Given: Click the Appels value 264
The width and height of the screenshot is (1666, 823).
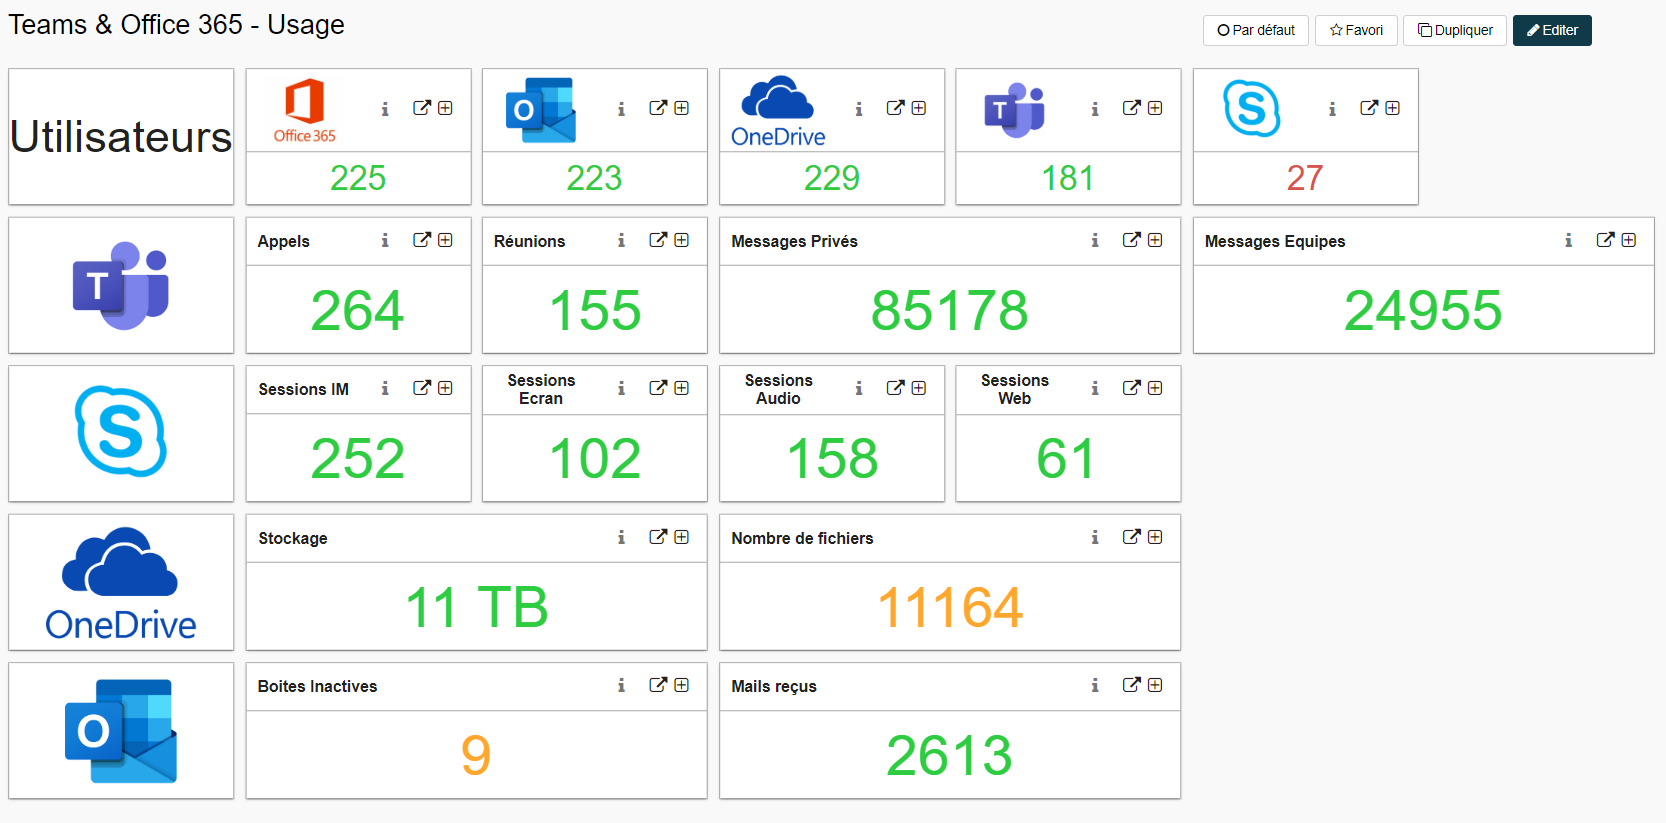Looking at the screenshot, I should click(358, 310).
